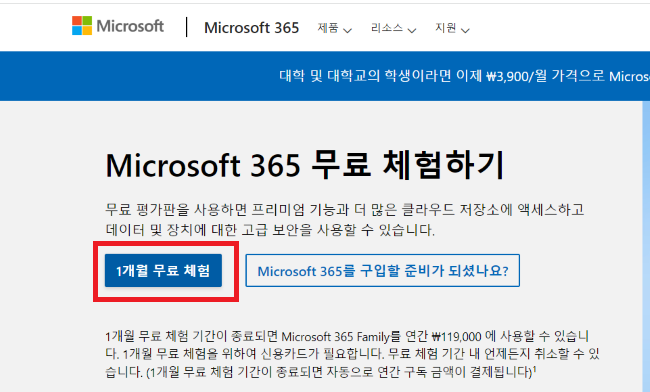
Task: Click Microsoft 365를 구입할 준비가 되셨나요? button
Action: click(383, 271)
